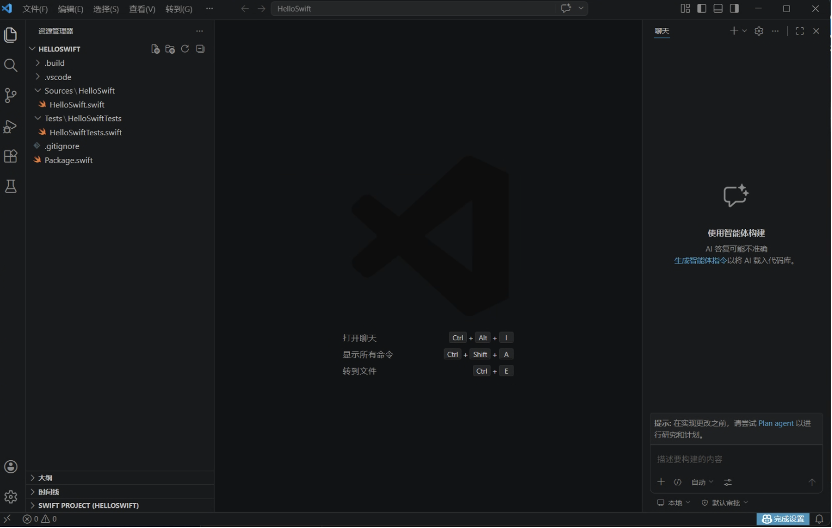This screenshot has width=832, height=528.
Task: Open the Run and Debug view
Action: (11, 126)
